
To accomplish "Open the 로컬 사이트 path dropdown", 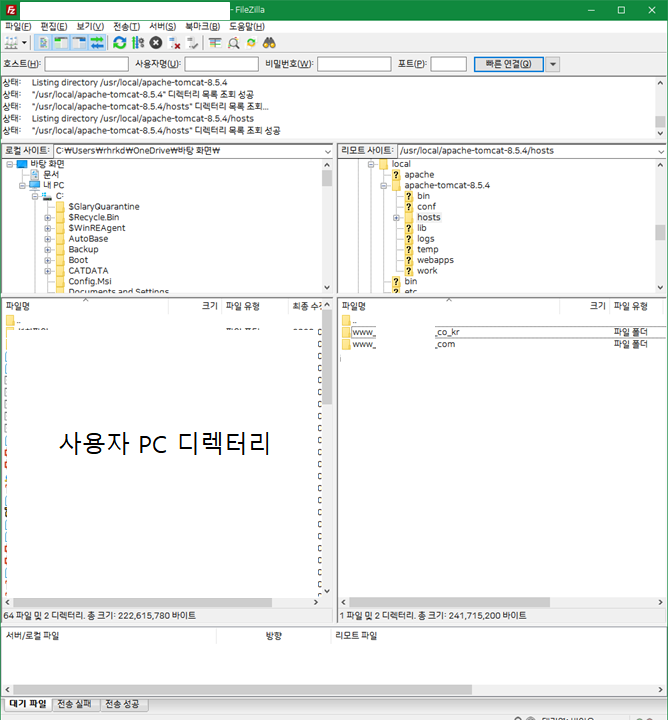I will pyautogui.click(x=328, y=151).
